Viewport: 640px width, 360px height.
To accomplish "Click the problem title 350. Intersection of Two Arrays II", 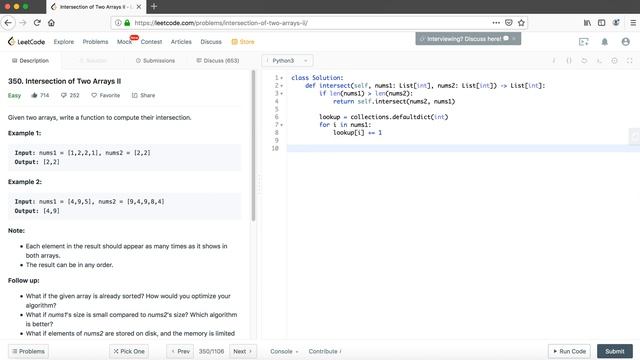I will (x=64, y=81).
